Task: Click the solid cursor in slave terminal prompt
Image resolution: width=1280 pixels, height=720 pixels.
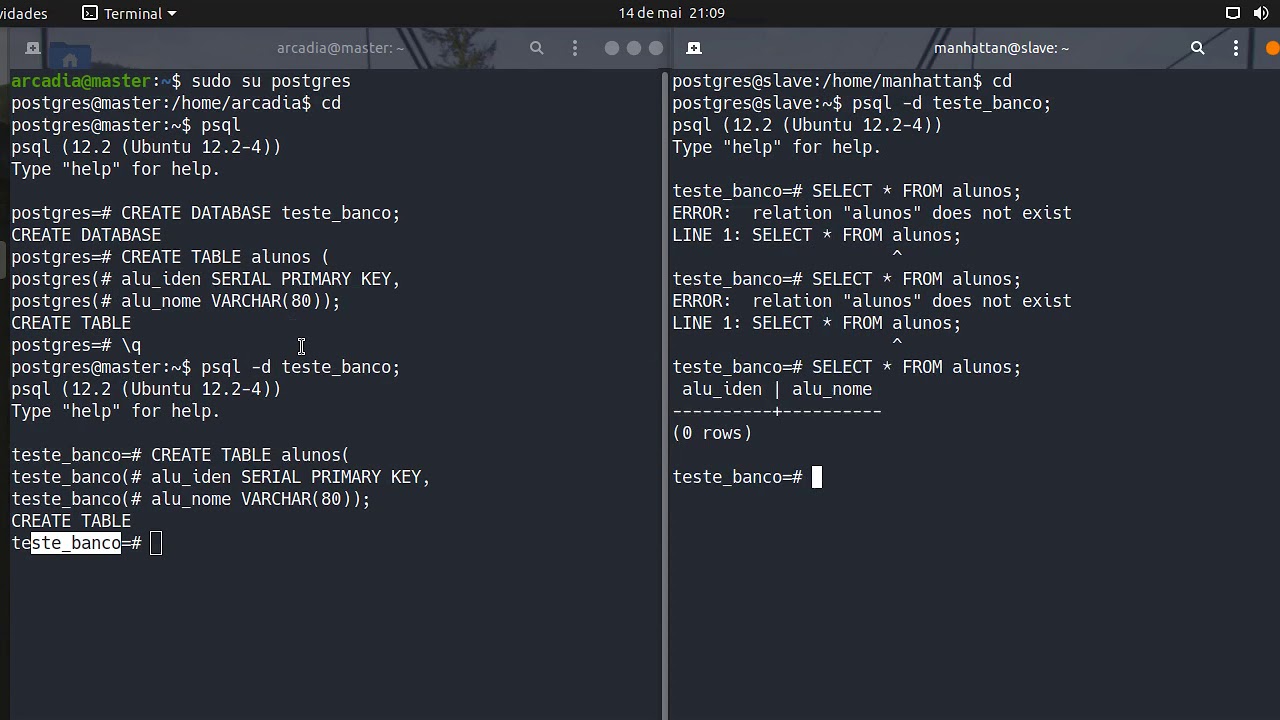Action: pyautogui.click(x=817, y=477)
